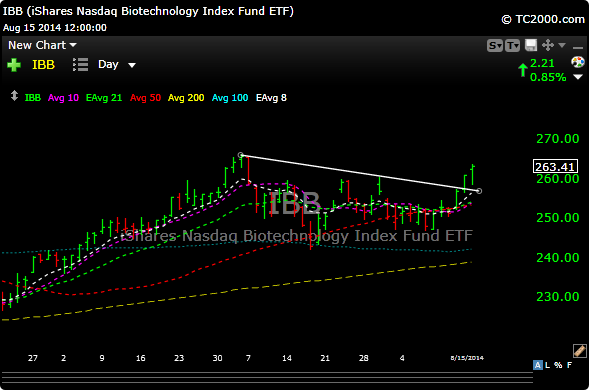Image resolution: width=589 pixels, height=390 pixels.
Task: Click date label 23 on time axis
Action: [179, 358]
